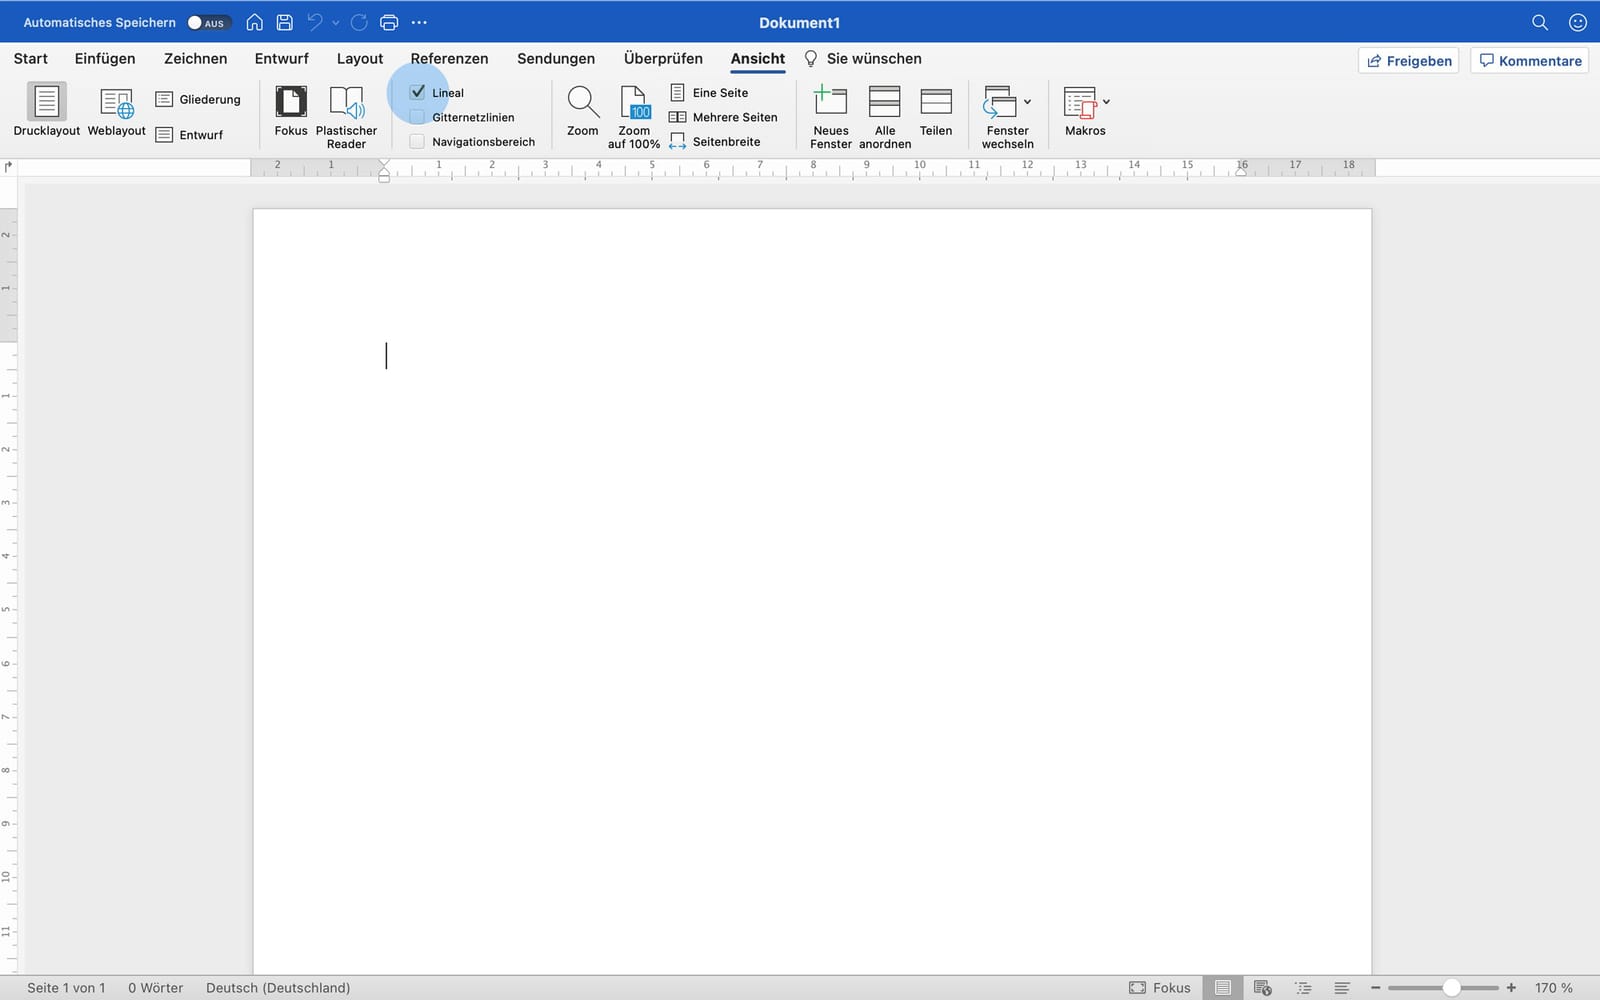Click the zoom slider handle in status bar
The image size is (1600, 1000).
(1451, 988)
